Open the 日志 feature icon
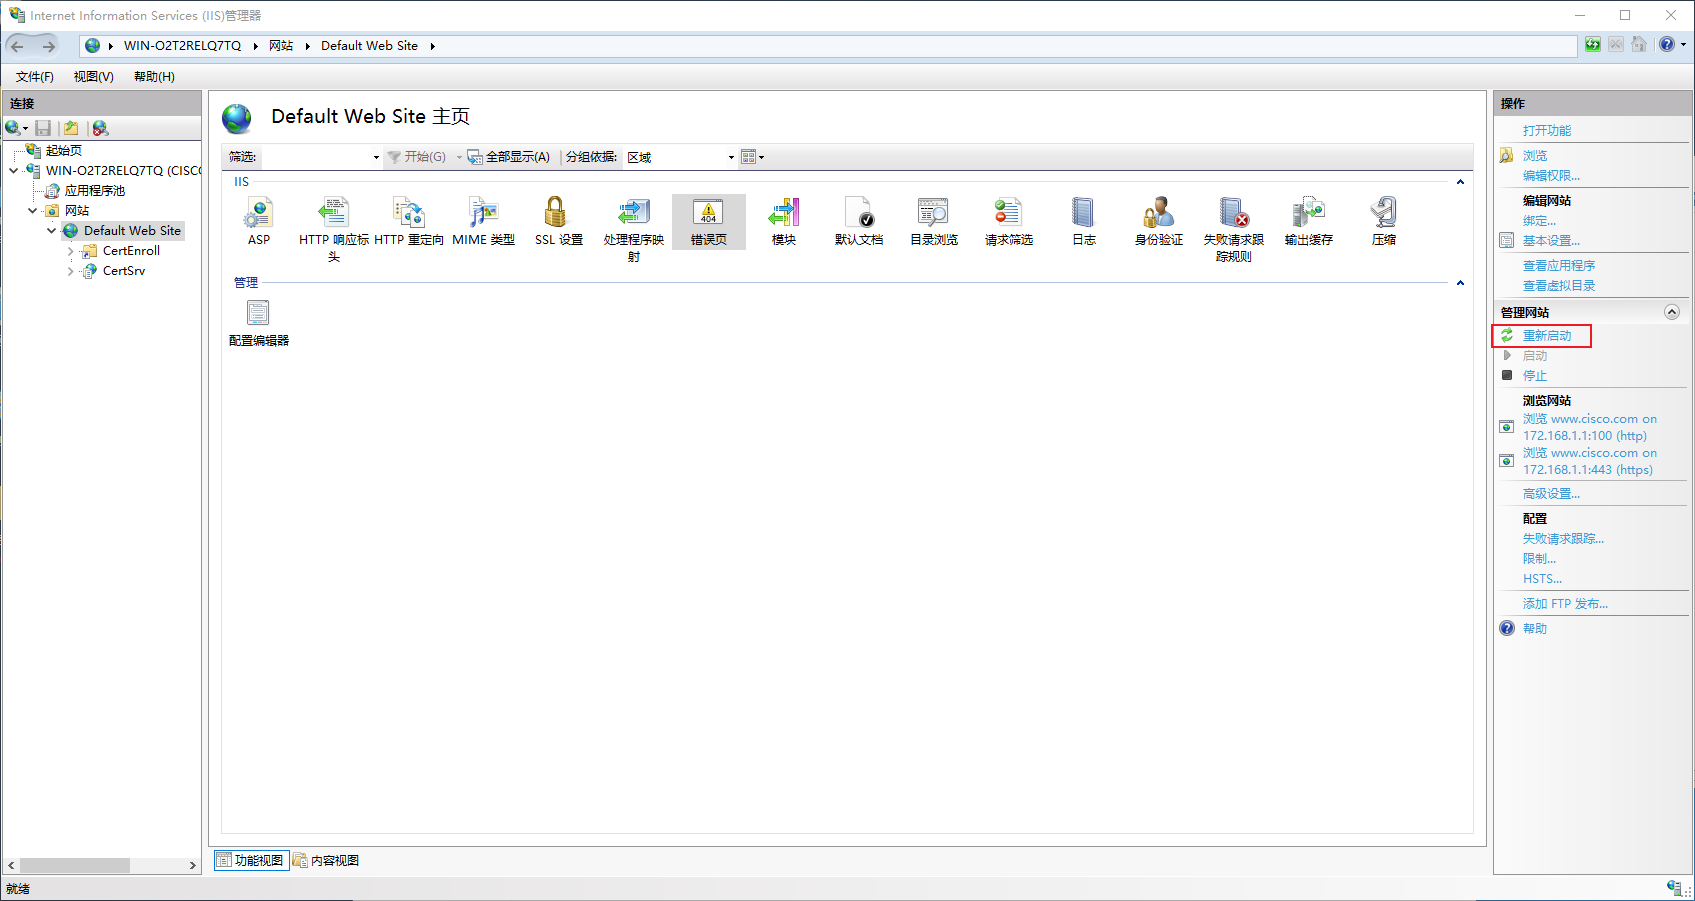Screen dimensions: 1695x901 click(1084, 221)
